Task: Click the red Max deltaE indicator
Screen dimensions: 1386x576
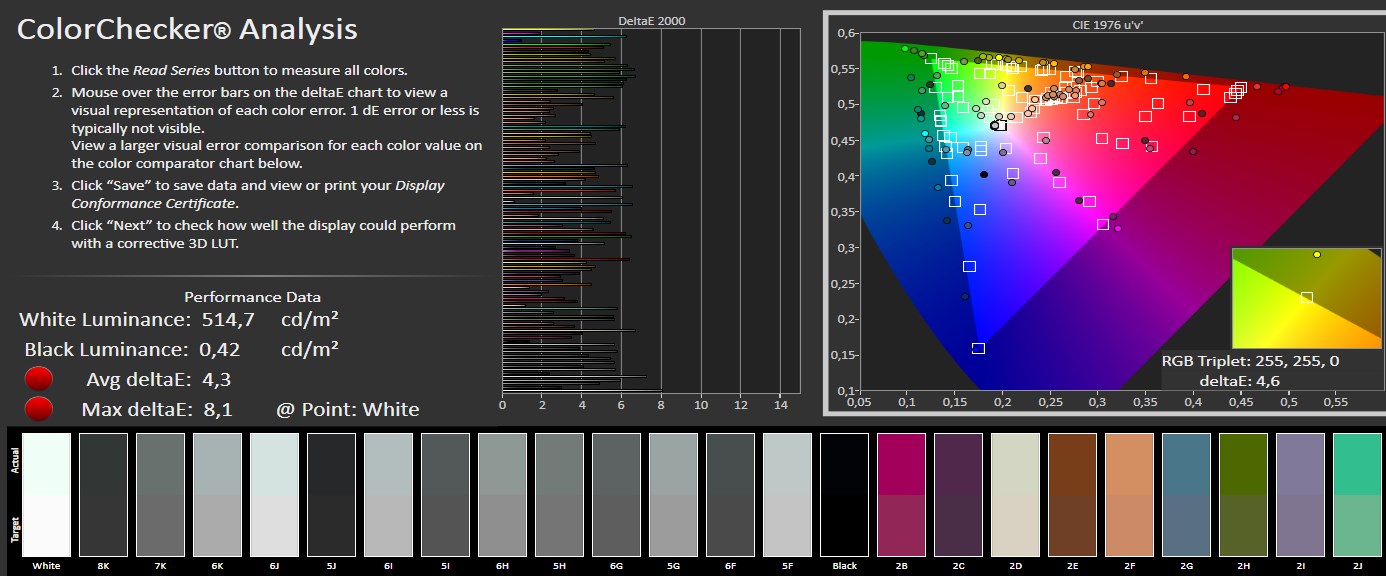Action: 39,409
